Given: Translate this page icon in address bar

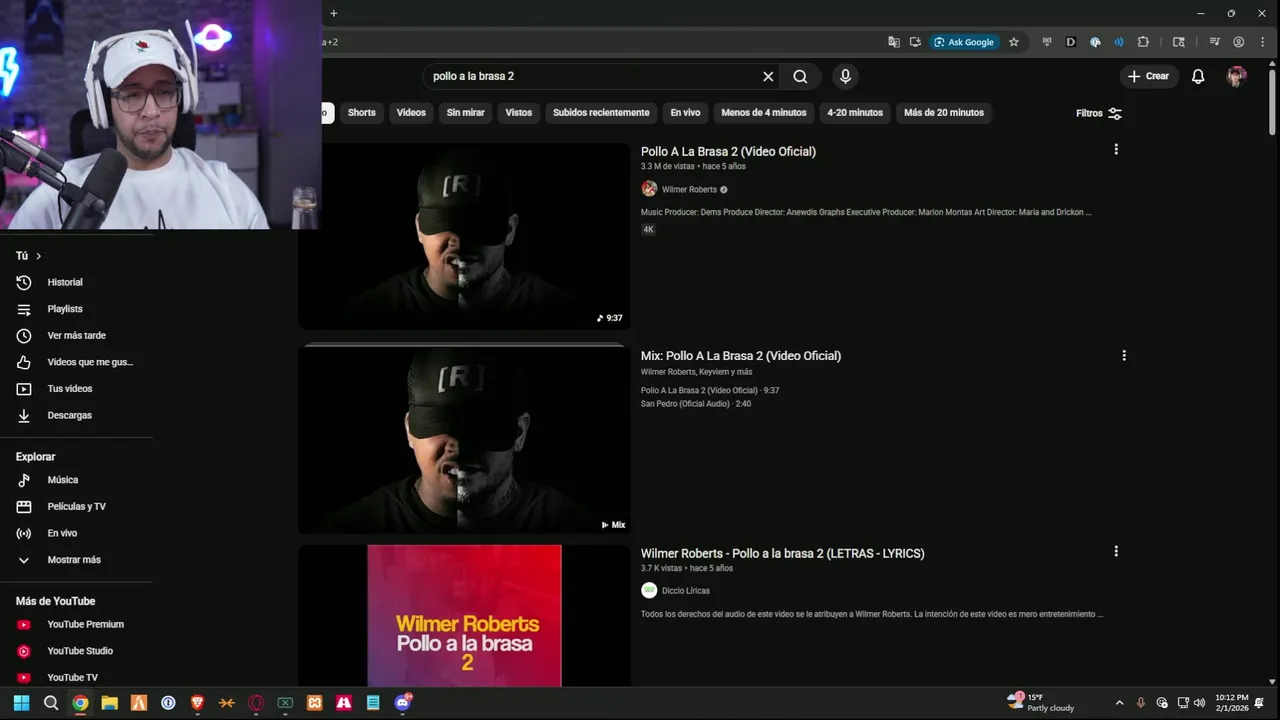Looking at the screenshot, I should 894,42.
